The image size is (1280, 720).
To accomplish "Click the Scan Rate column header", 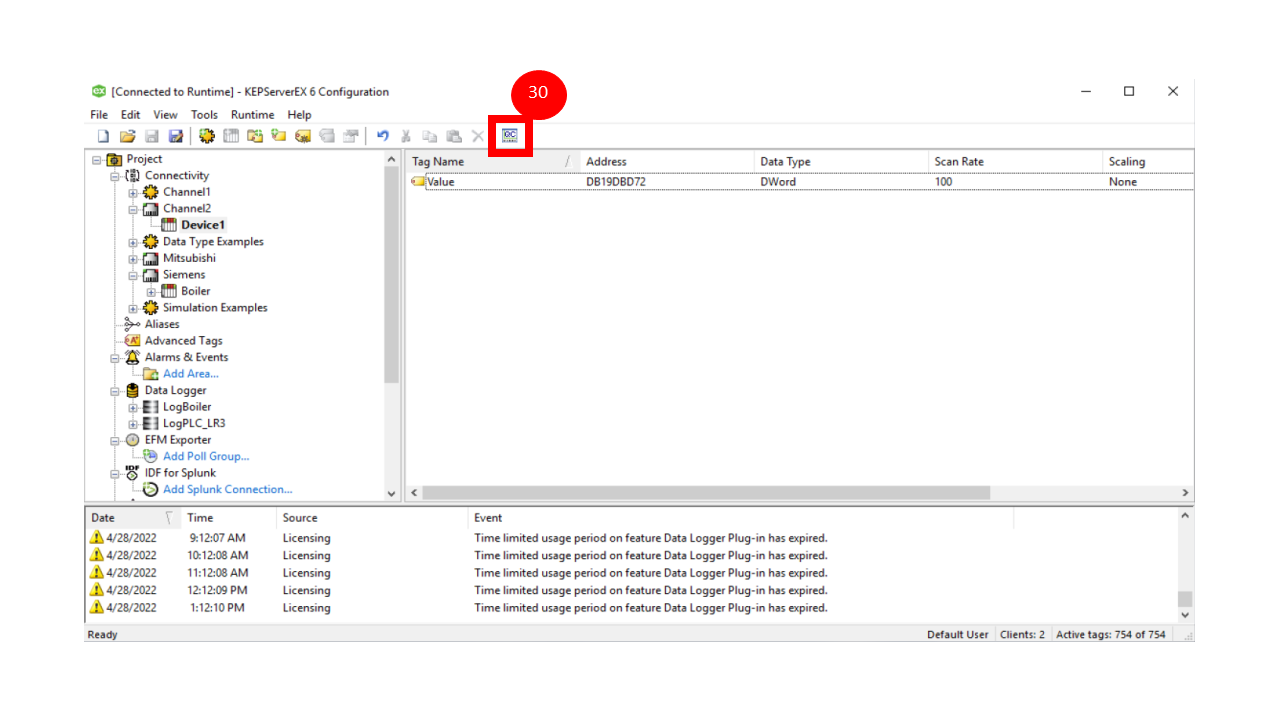I will click(1015, 161).
